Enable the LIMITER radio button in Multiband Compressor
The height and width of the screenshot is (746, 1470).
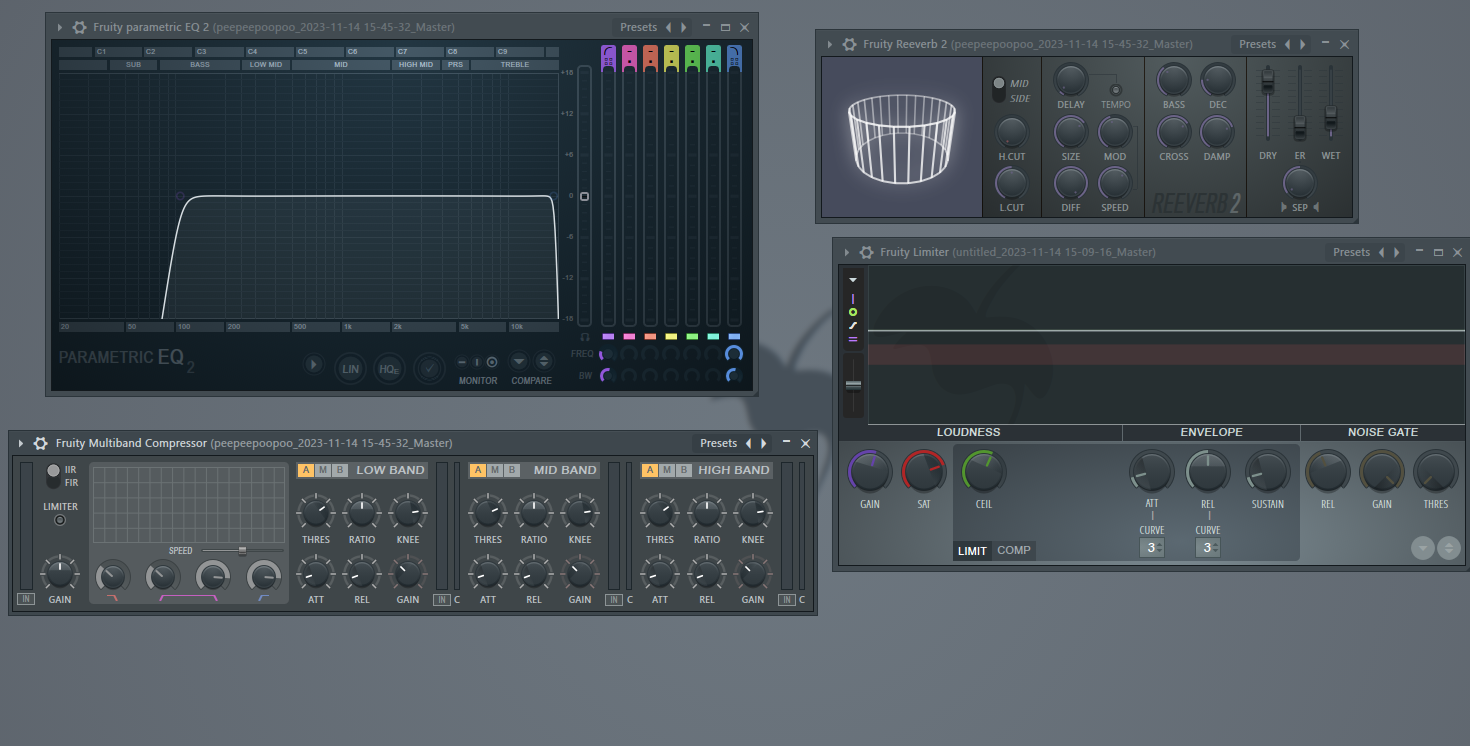point(60,520)
